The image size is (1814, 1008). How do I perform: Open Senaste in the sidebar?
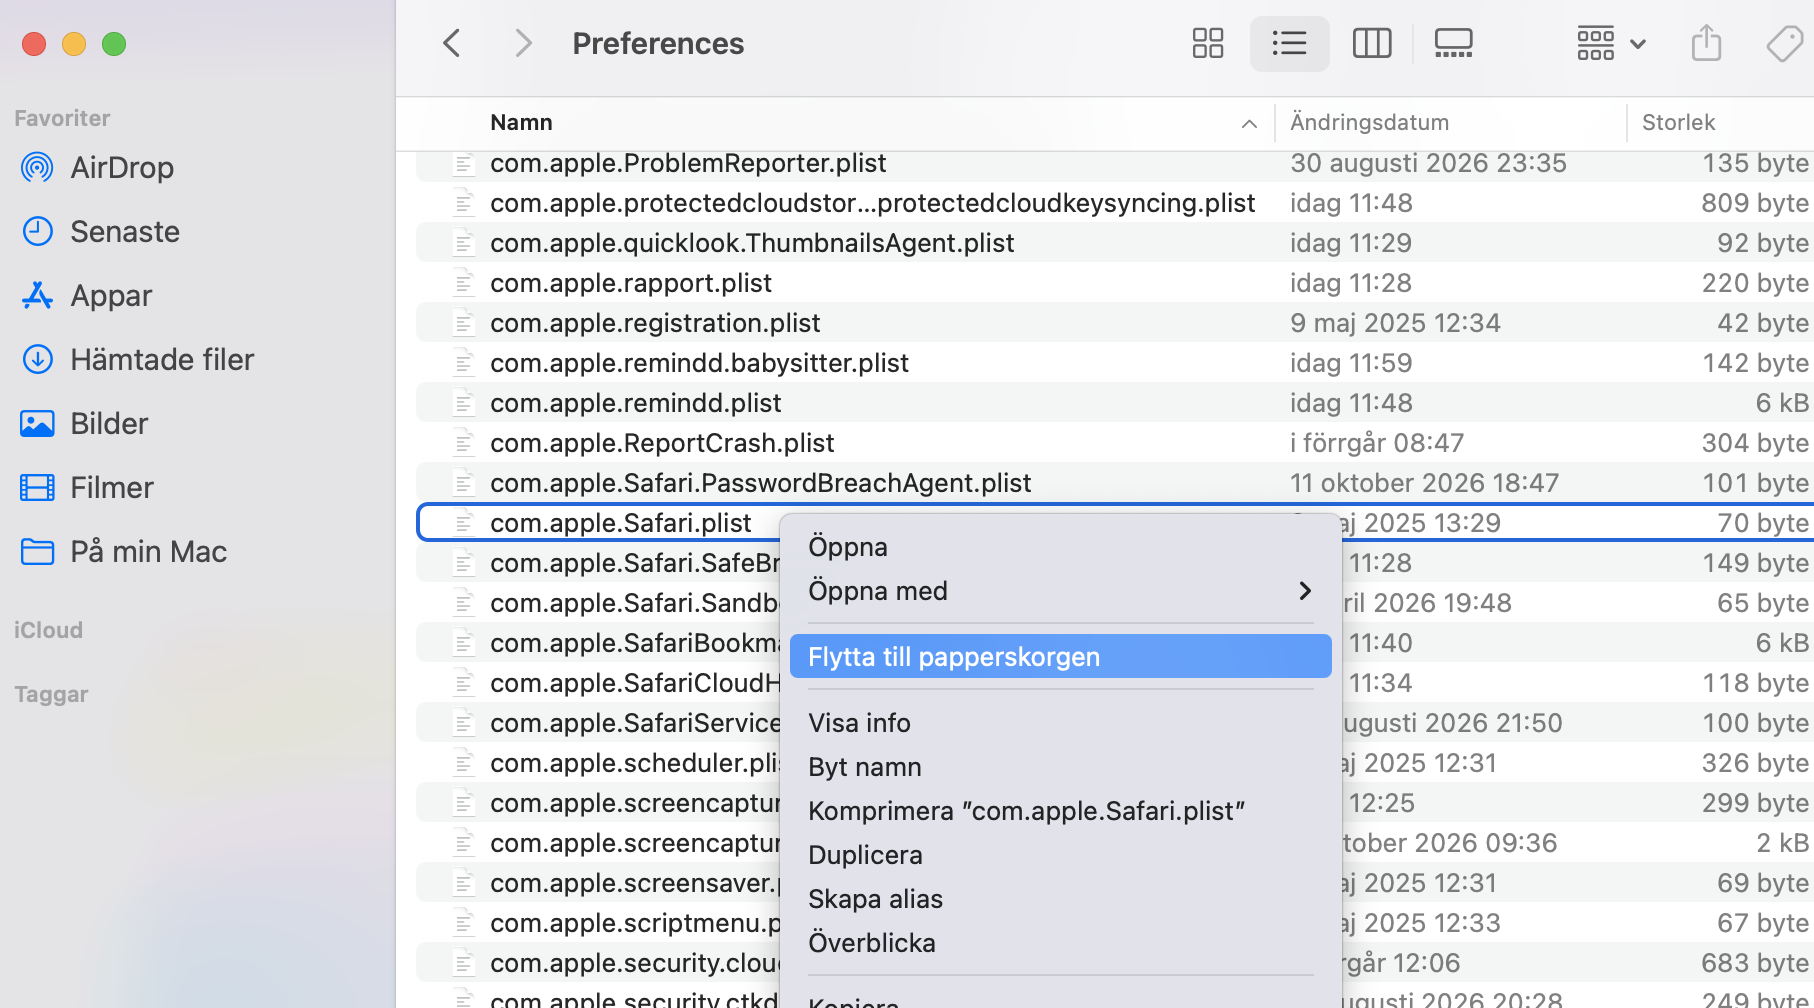(x=101, y=232)
